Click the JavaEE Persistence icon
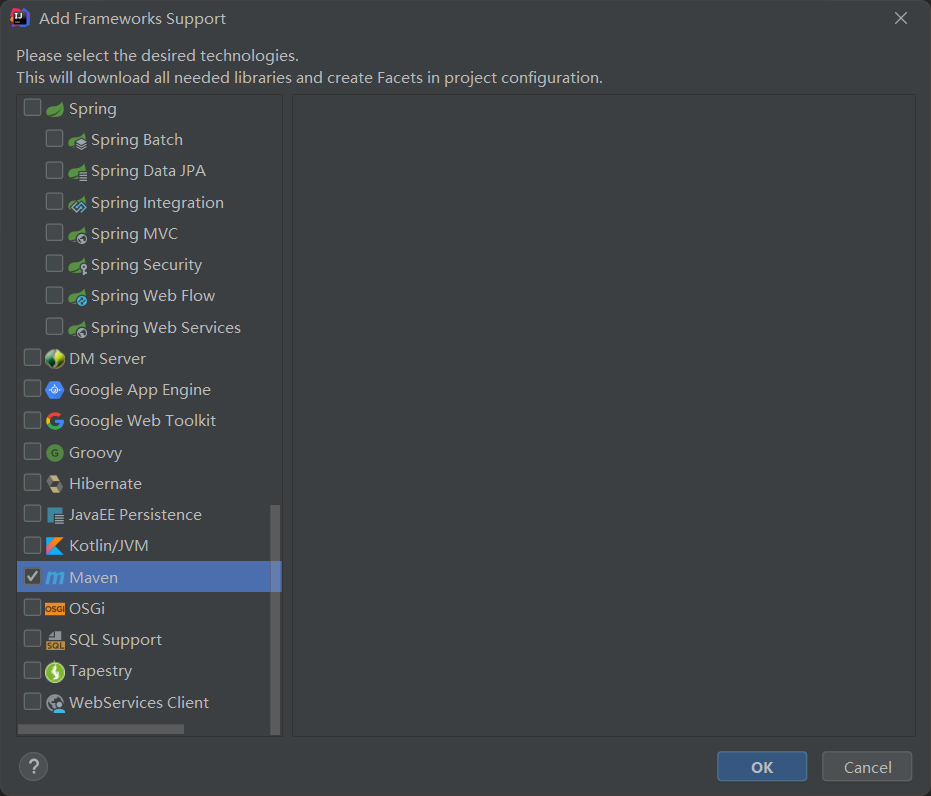Image resolution: width=931 pixels, height=796 pixels. pyautogui.click(x=55, y=515)
